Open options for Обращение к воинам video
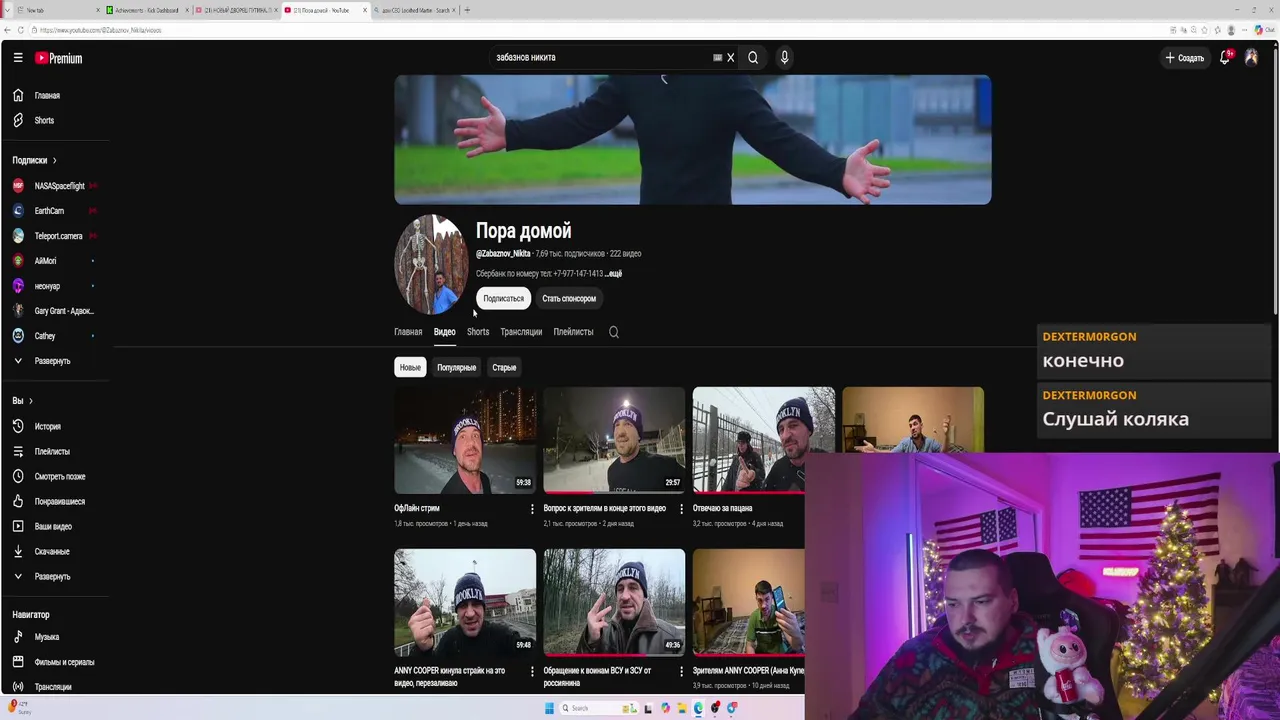This screenshot has height=720, width=1280. [681, 671]
